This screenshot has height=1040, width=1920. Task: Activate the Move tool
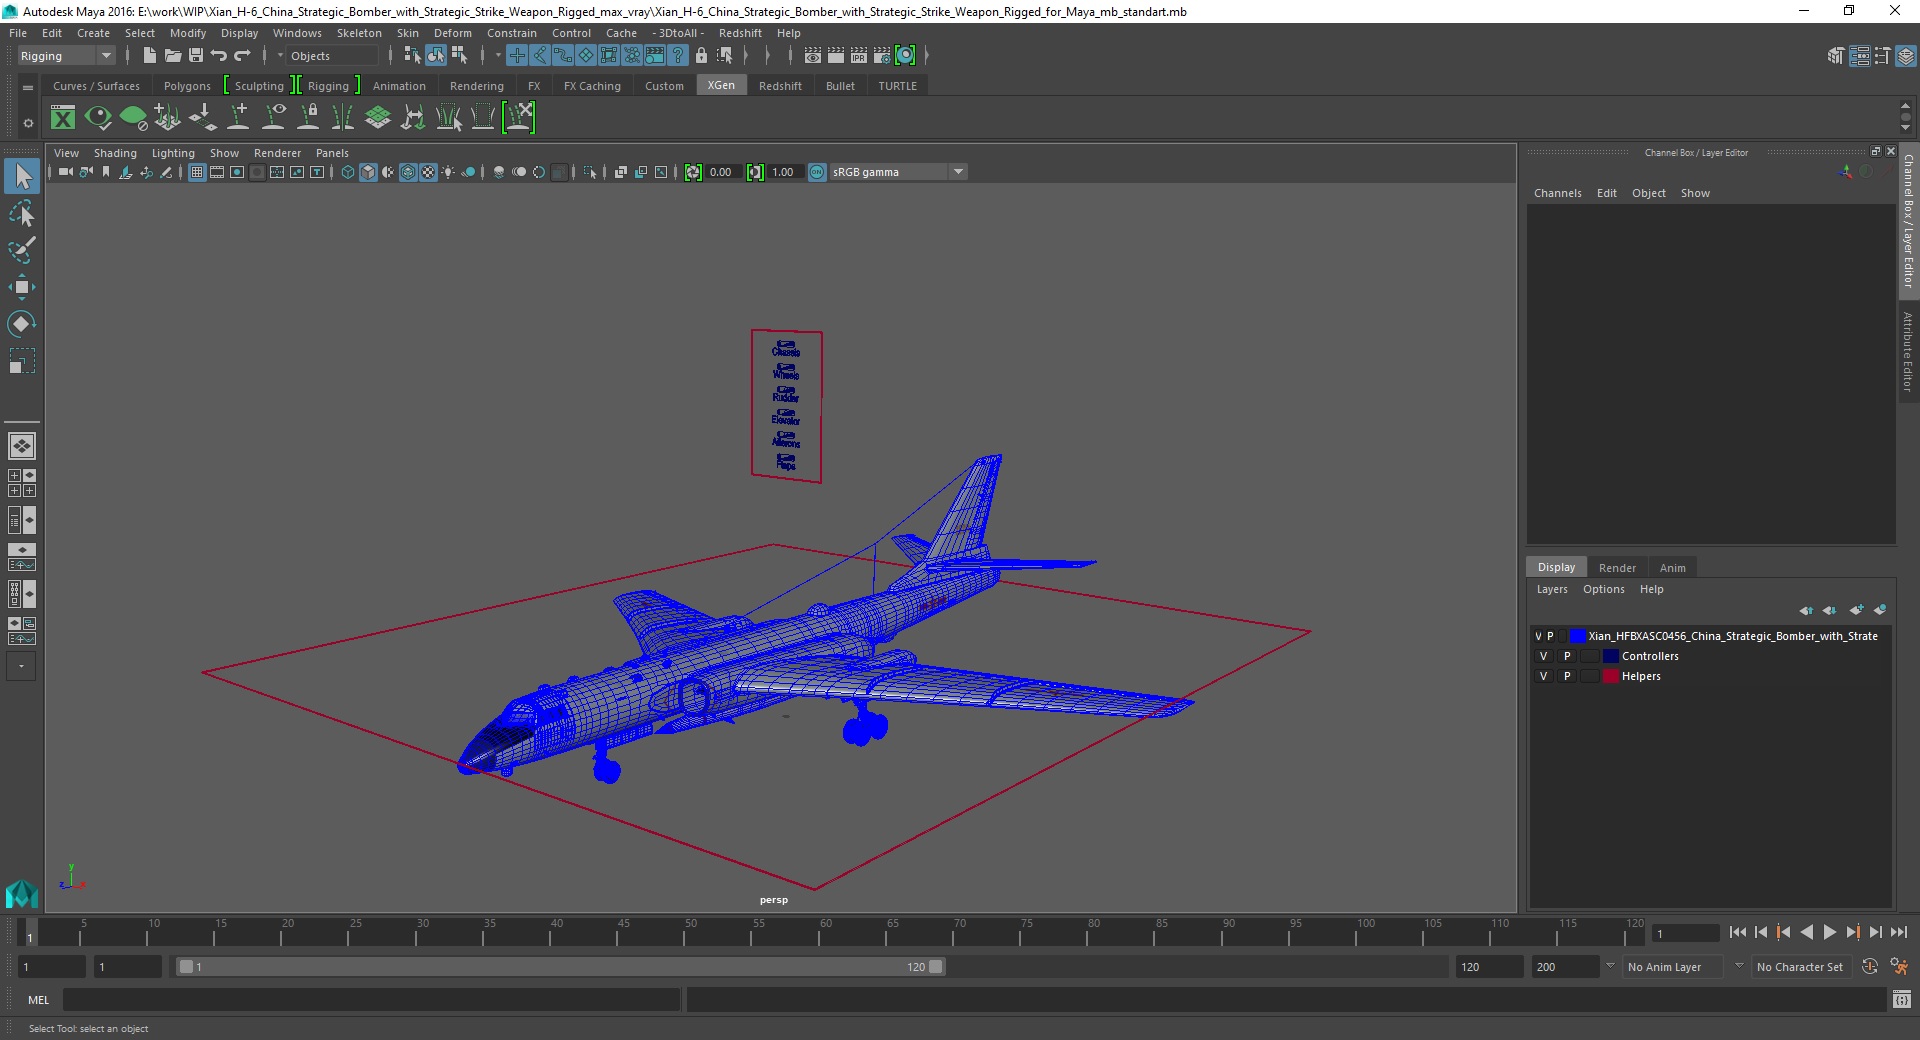tap(22, 287)
